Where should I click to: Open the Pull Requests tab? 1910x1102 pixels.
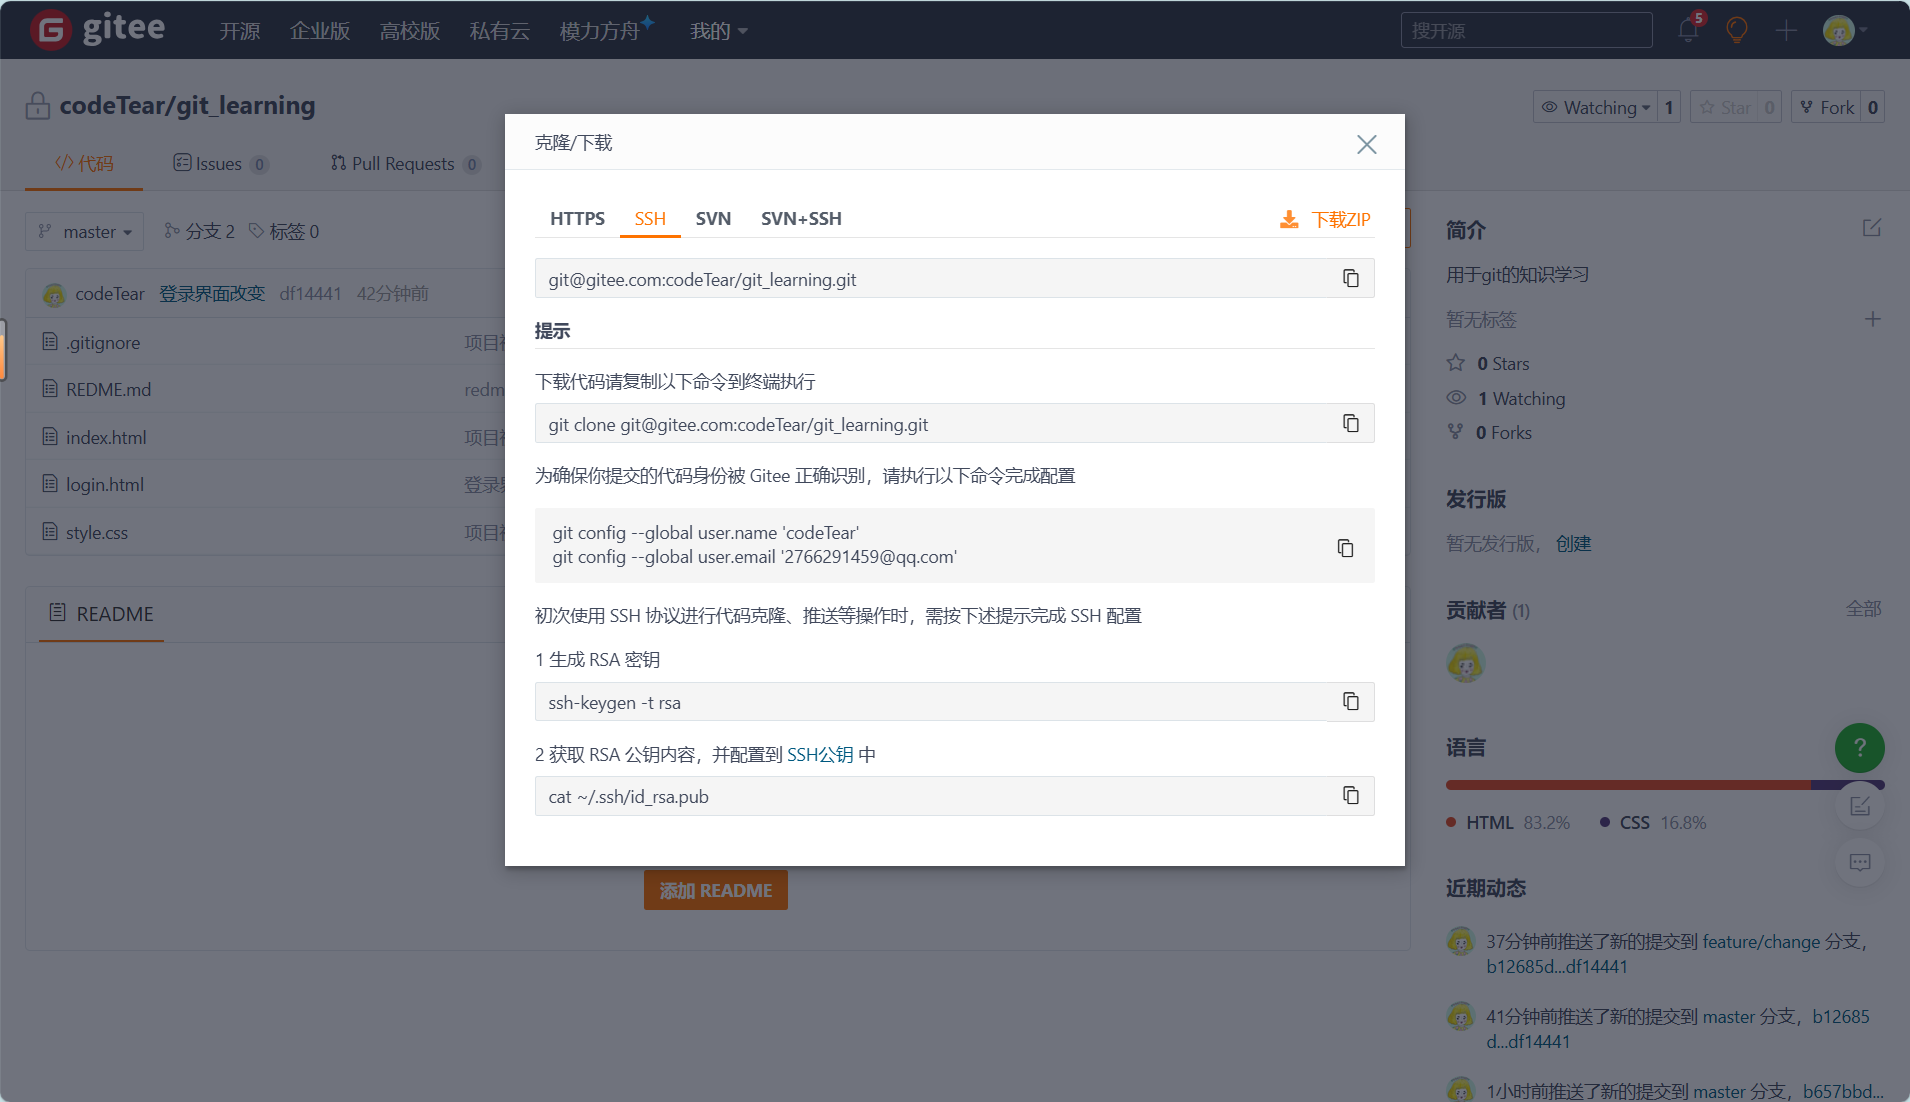click(405, 163)
